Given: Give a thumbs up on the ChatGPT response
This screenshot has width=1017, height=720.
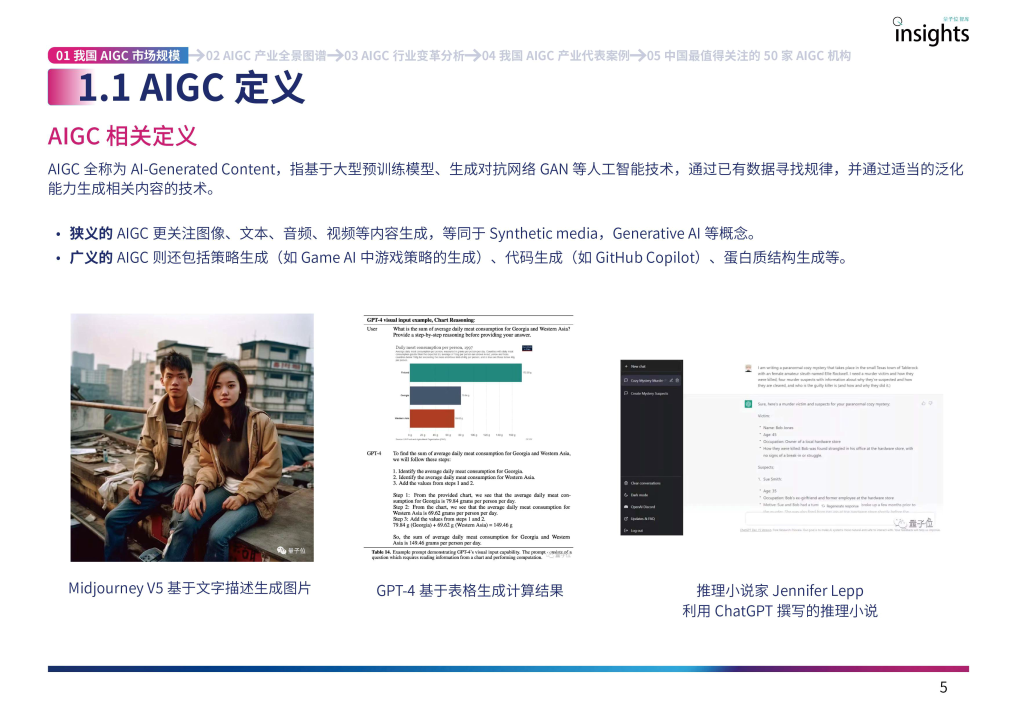Looking at the screenshot, I should coord(923,403).
